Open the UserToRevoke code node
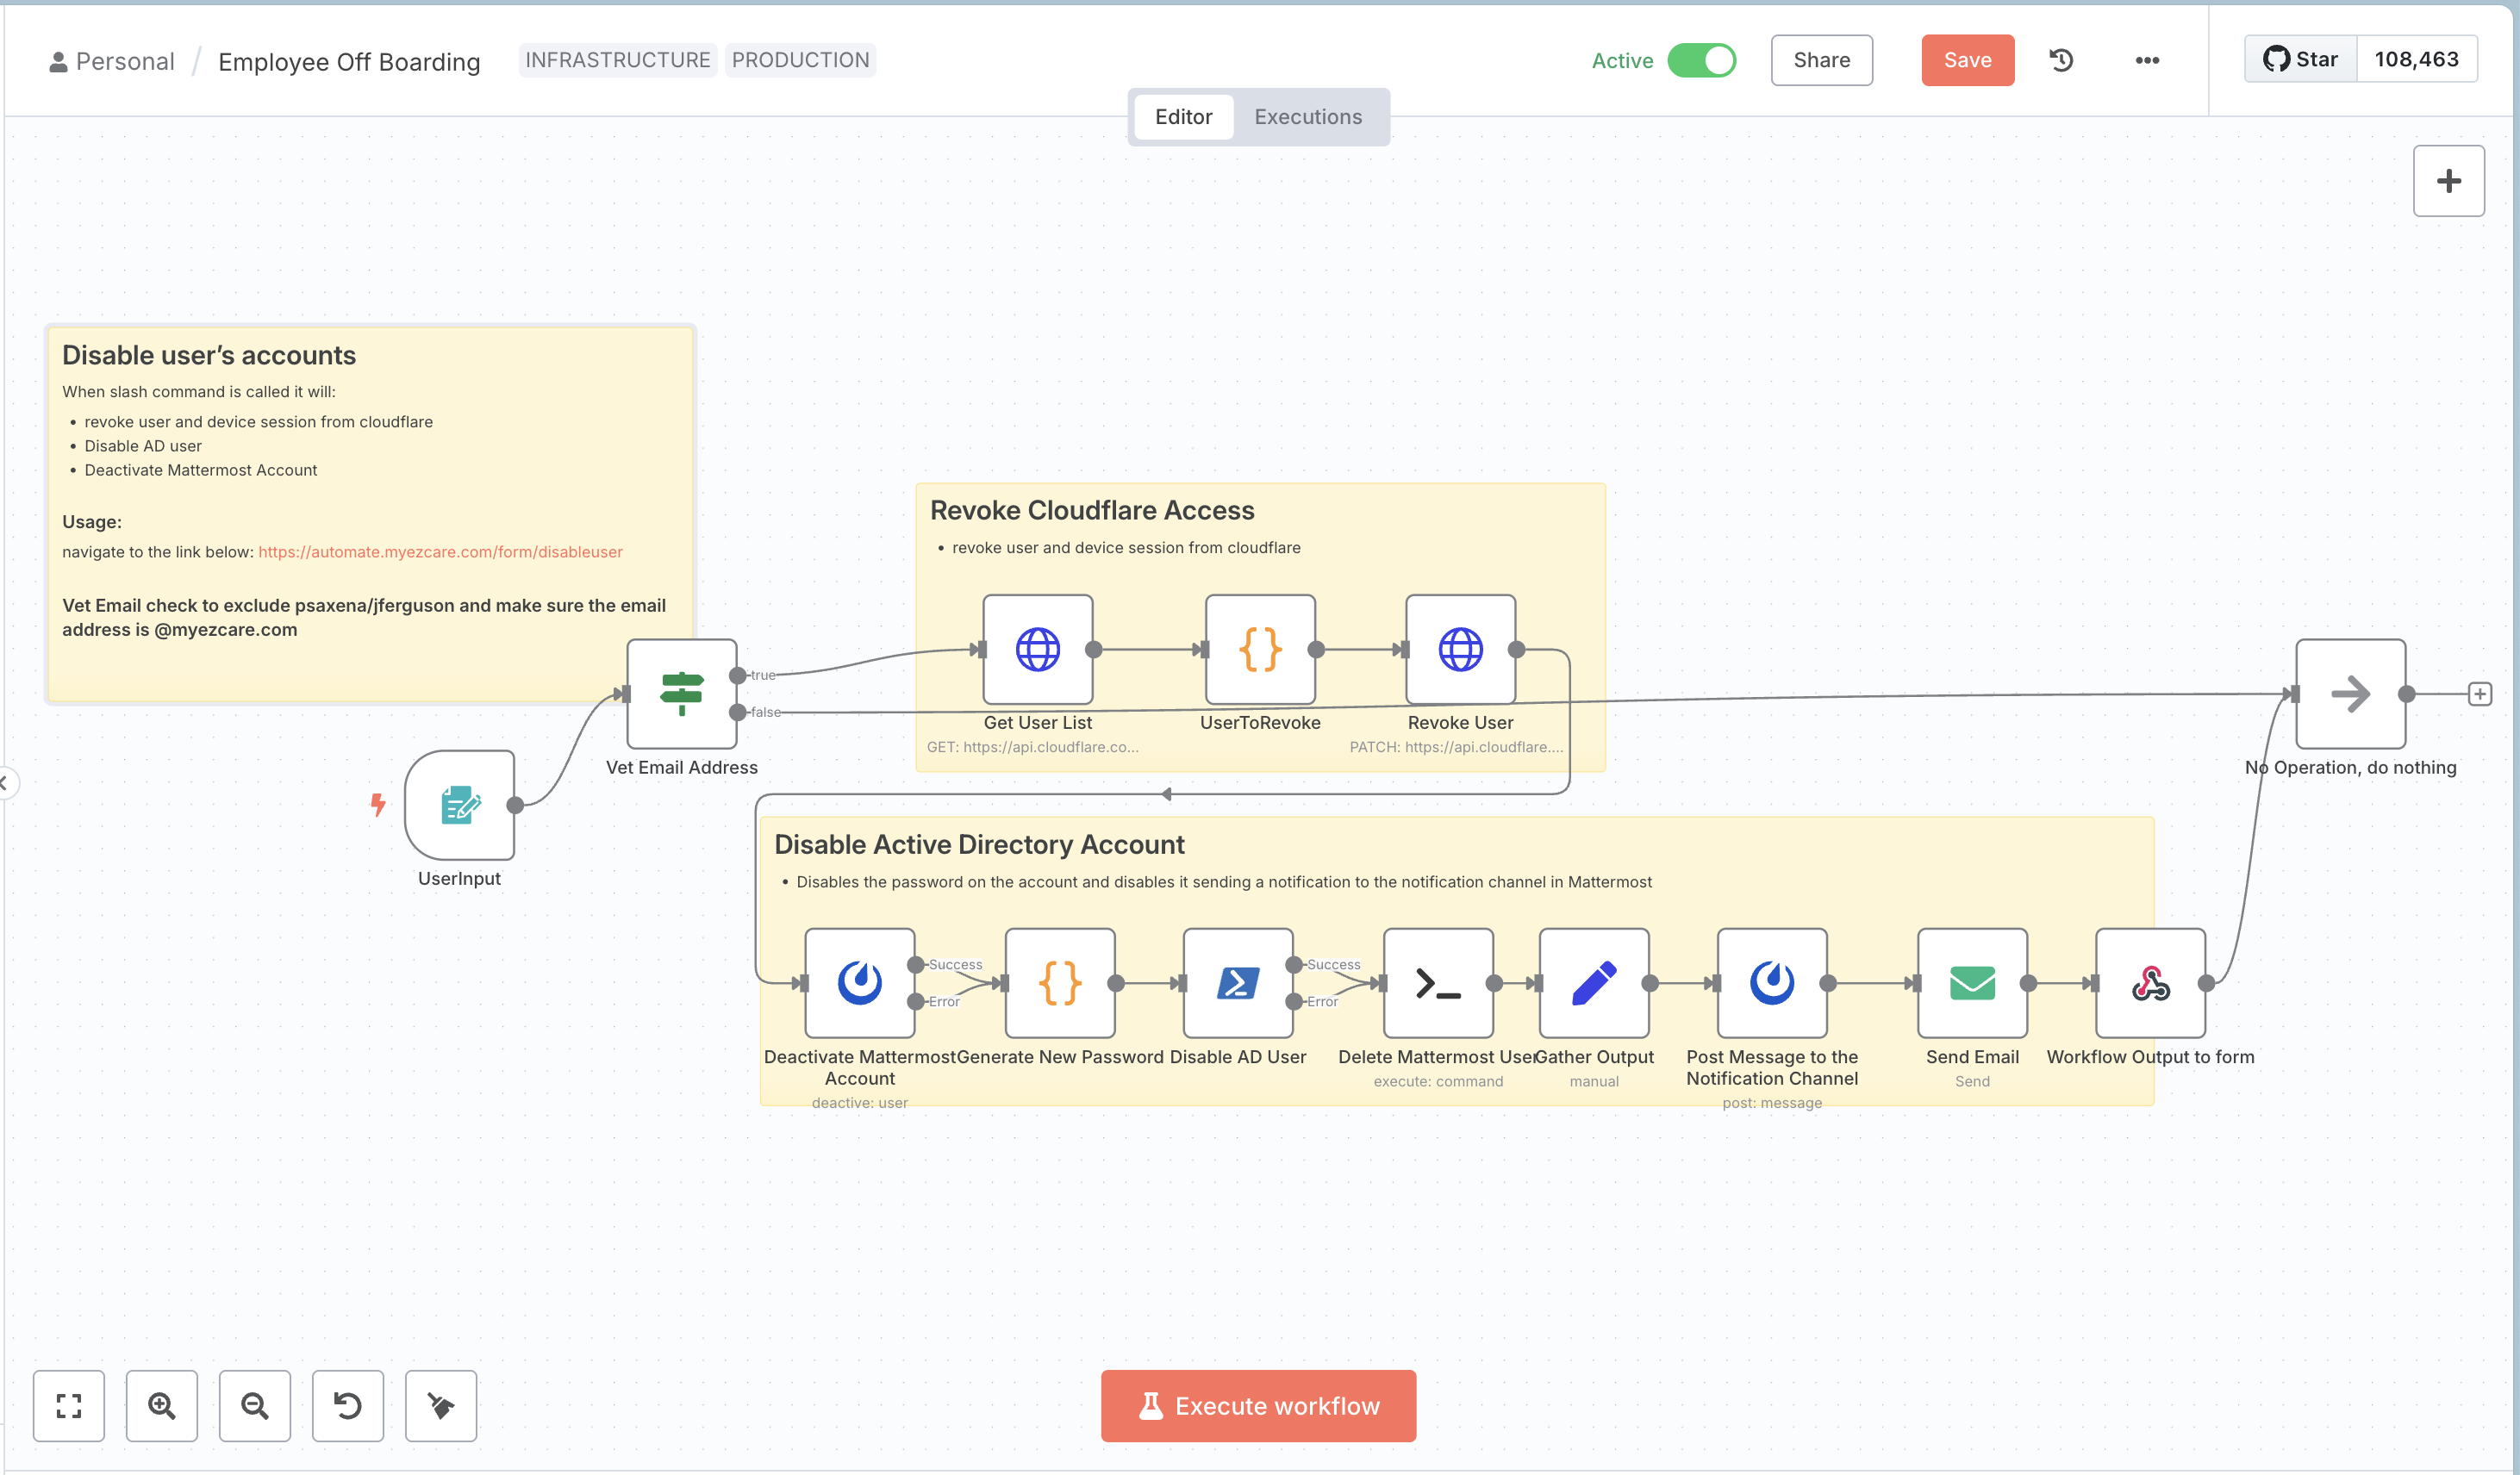This screenshot has height=1475, width=2520. coord(1259,648)
